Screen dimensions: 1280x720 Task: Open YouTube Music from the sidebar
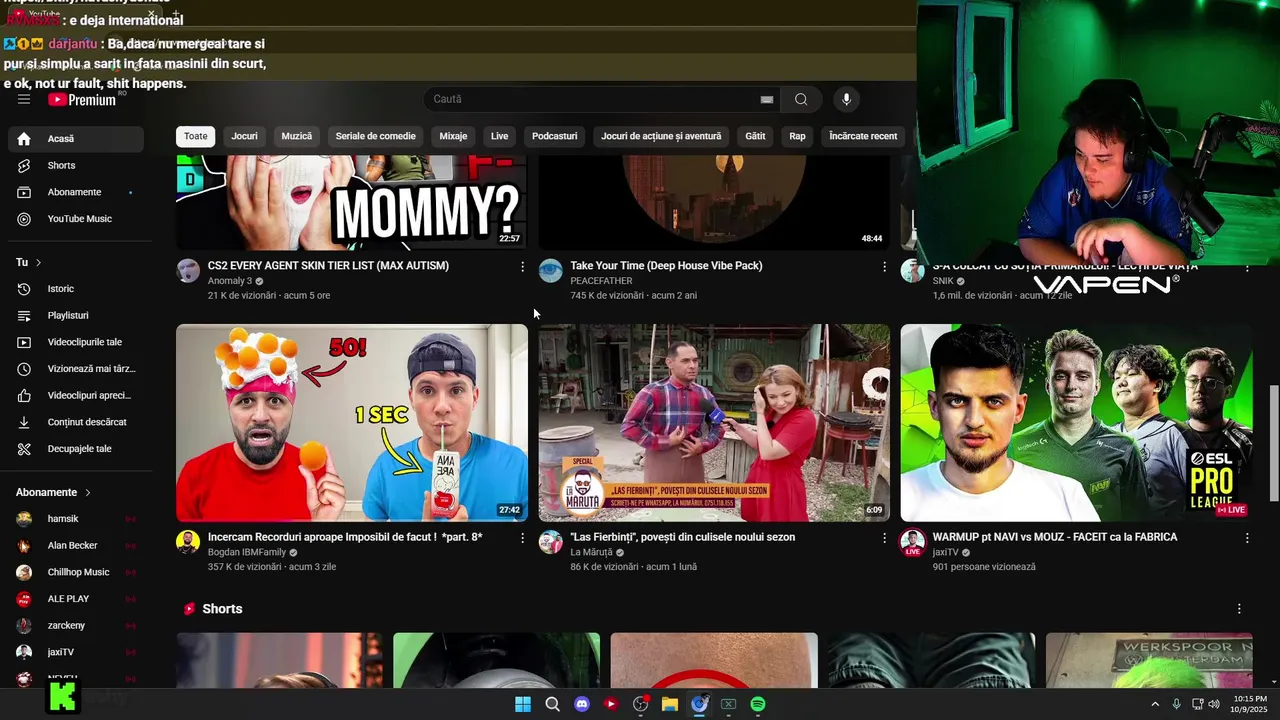76,219
